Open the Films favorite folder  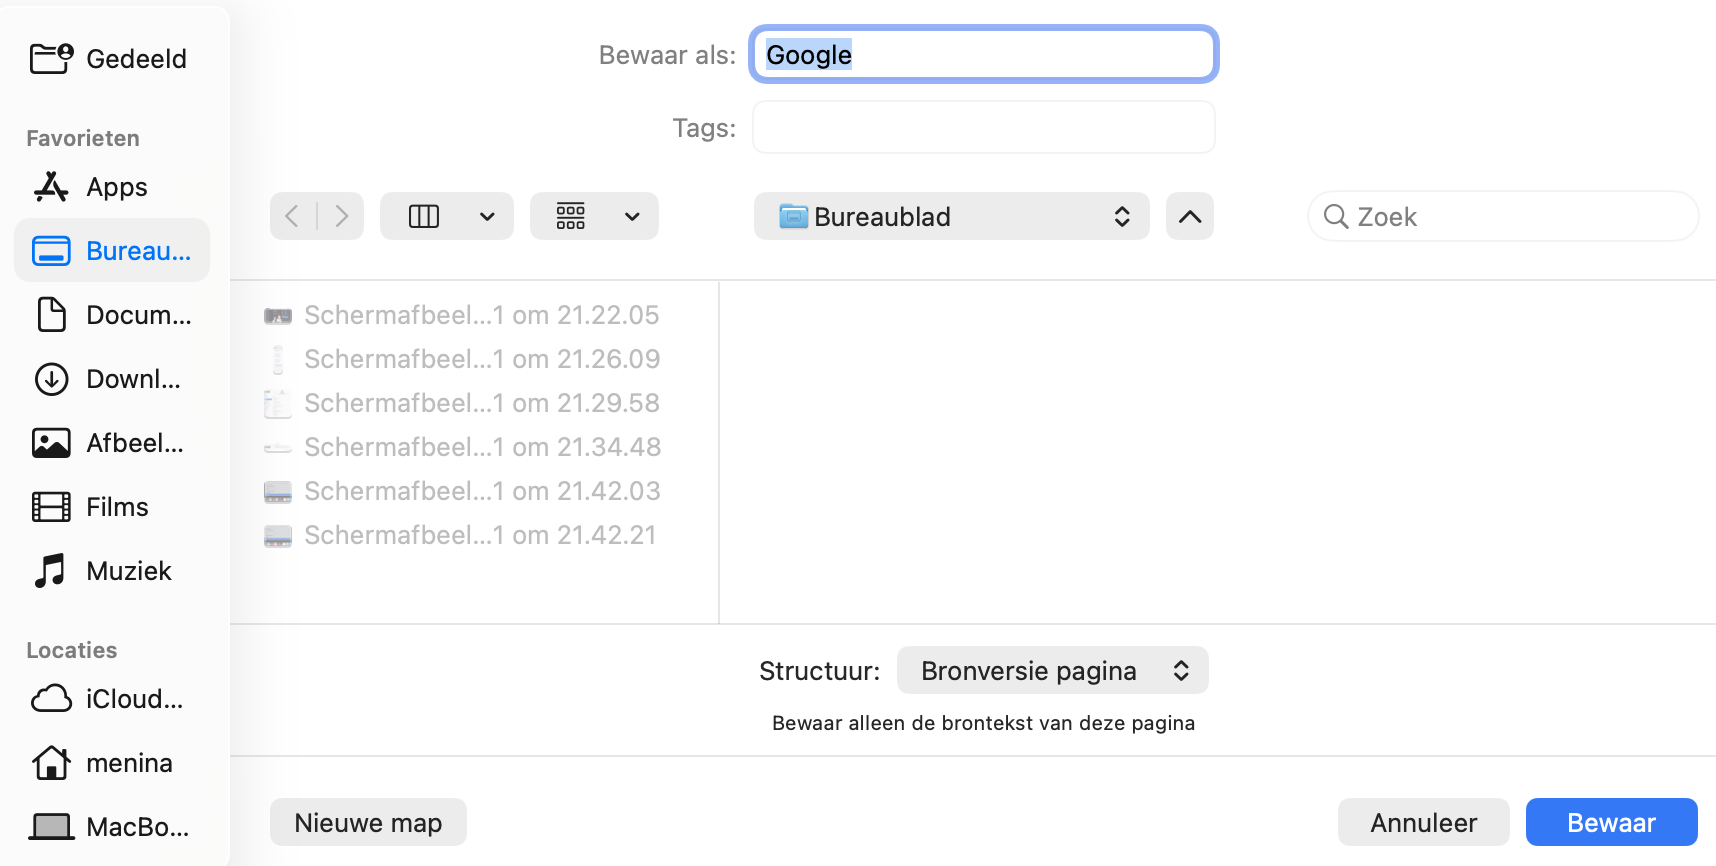coord(50,506)
